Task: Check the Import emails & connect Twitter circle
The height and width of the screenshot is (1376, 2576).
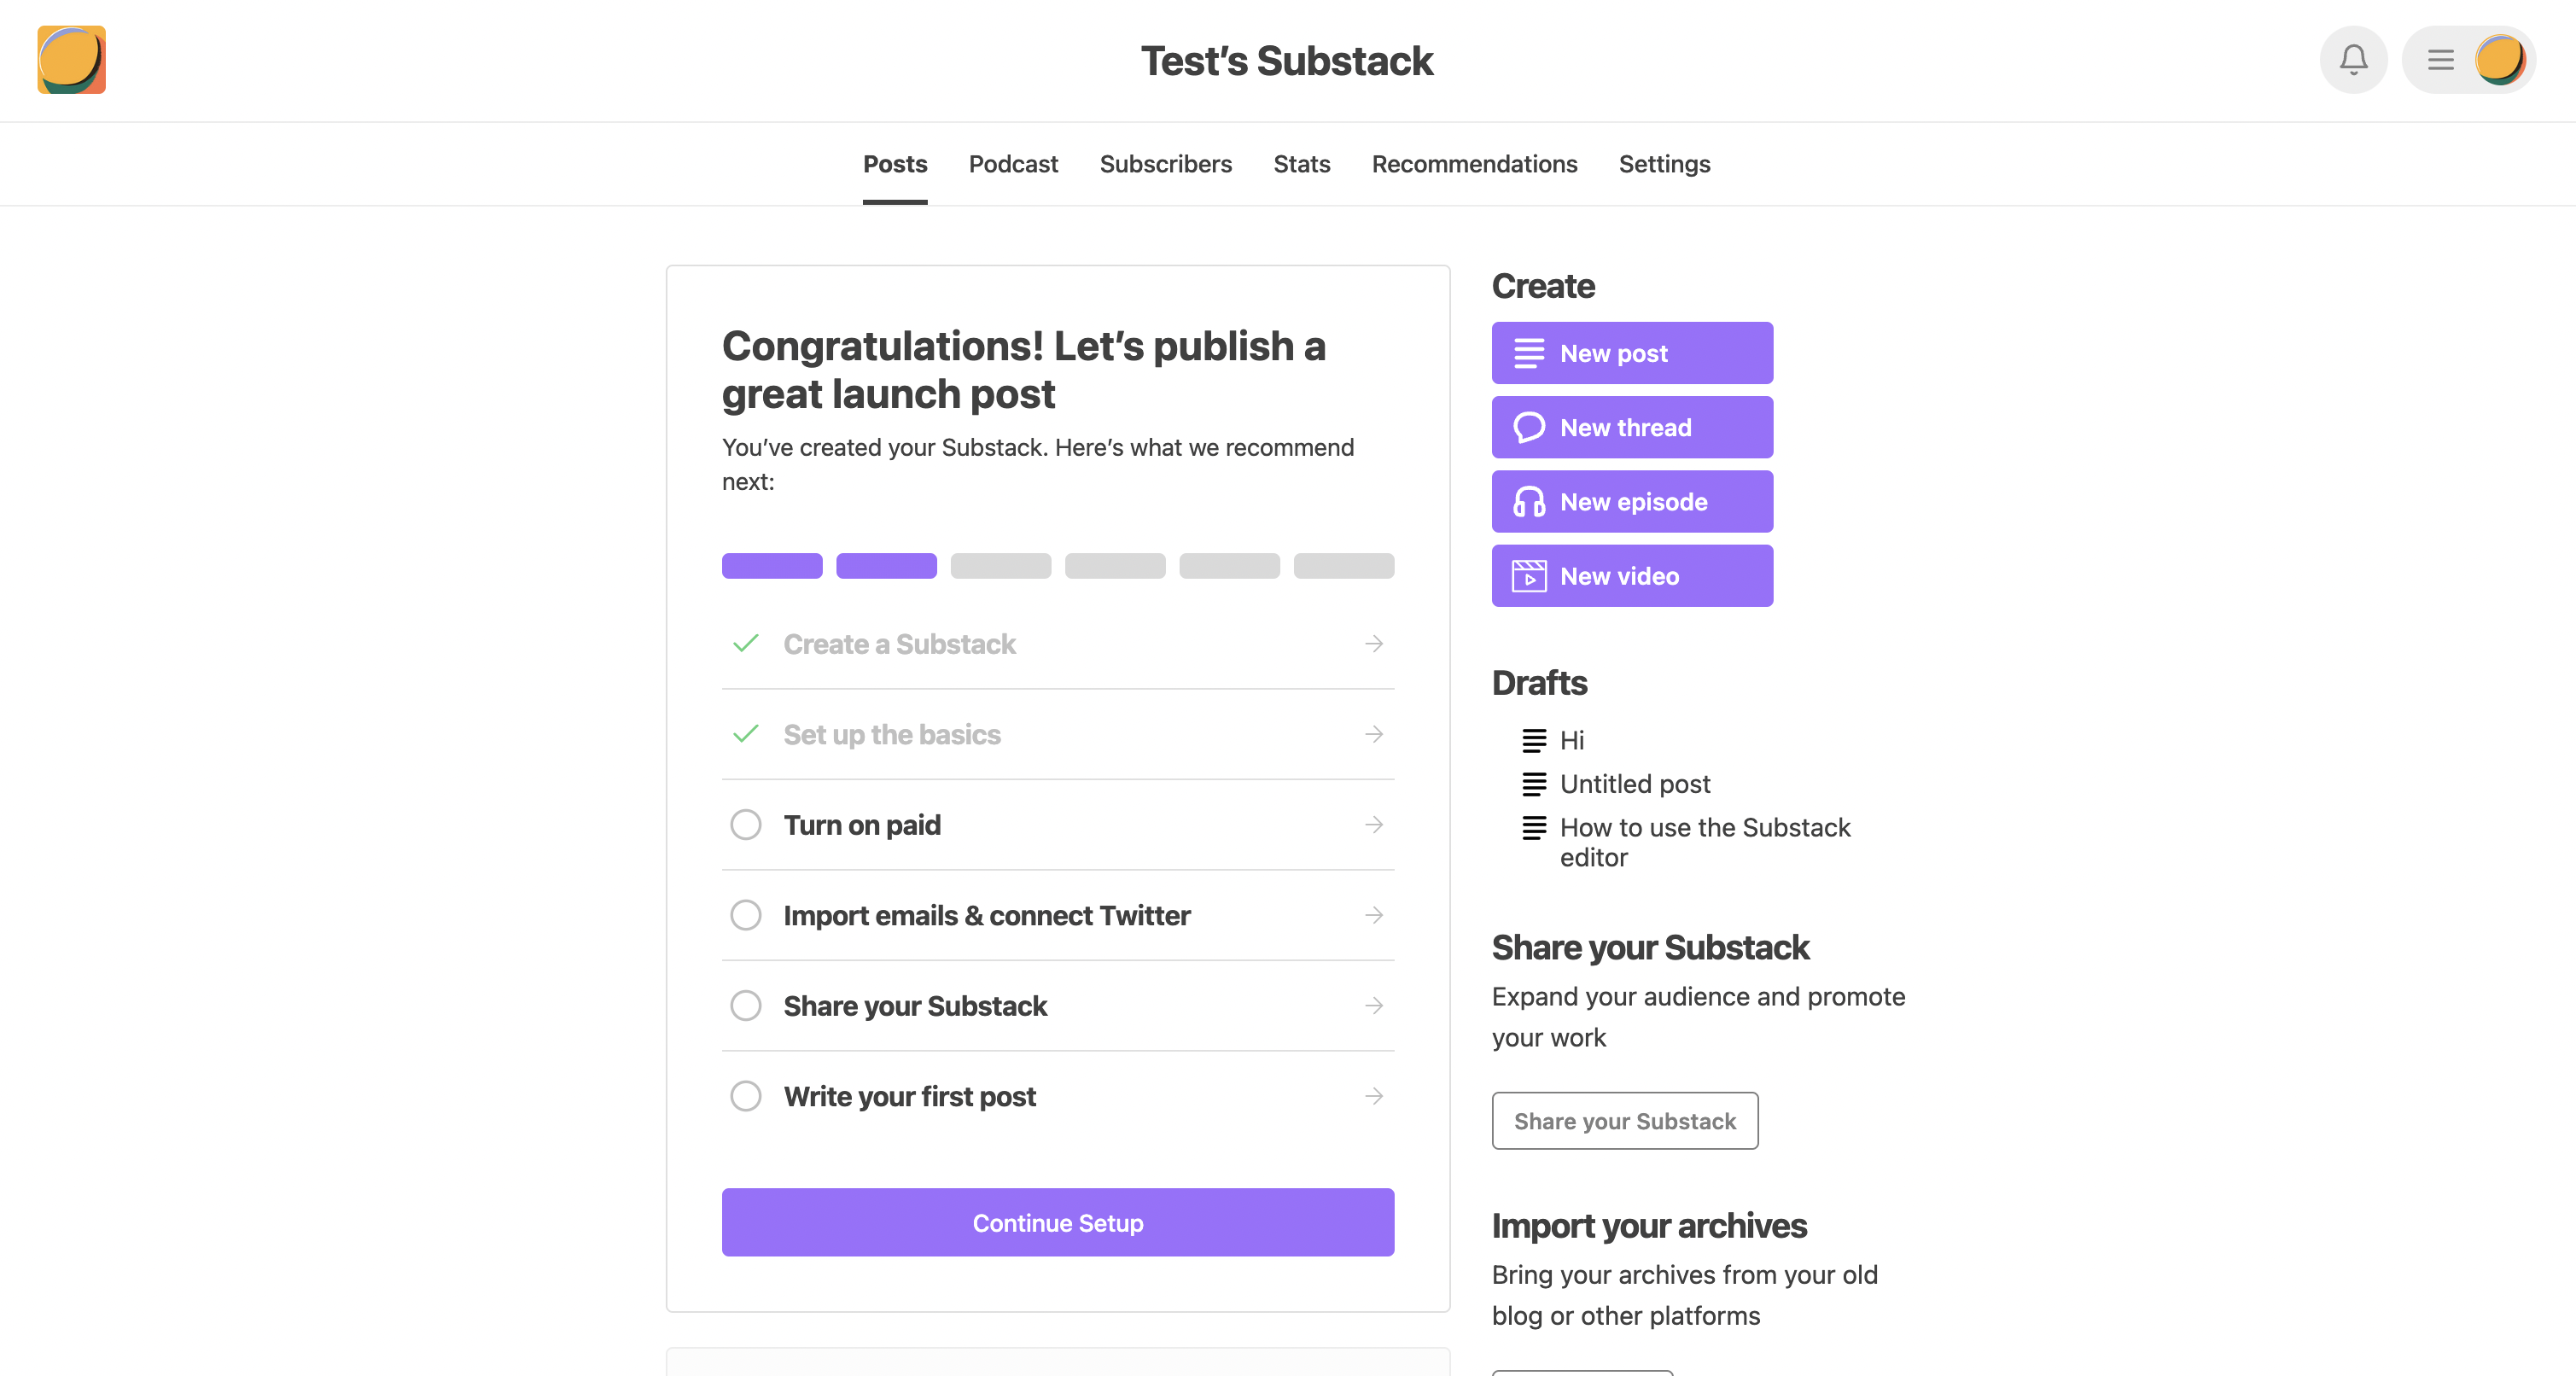Action: [745, 915]
